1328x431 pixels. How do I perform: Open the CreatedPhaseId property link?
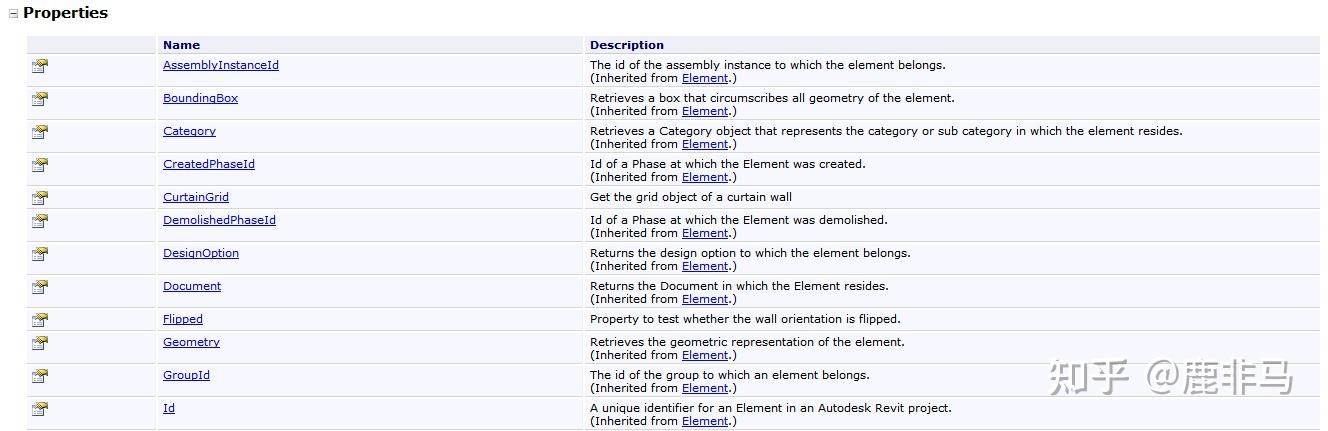point(209,164)
